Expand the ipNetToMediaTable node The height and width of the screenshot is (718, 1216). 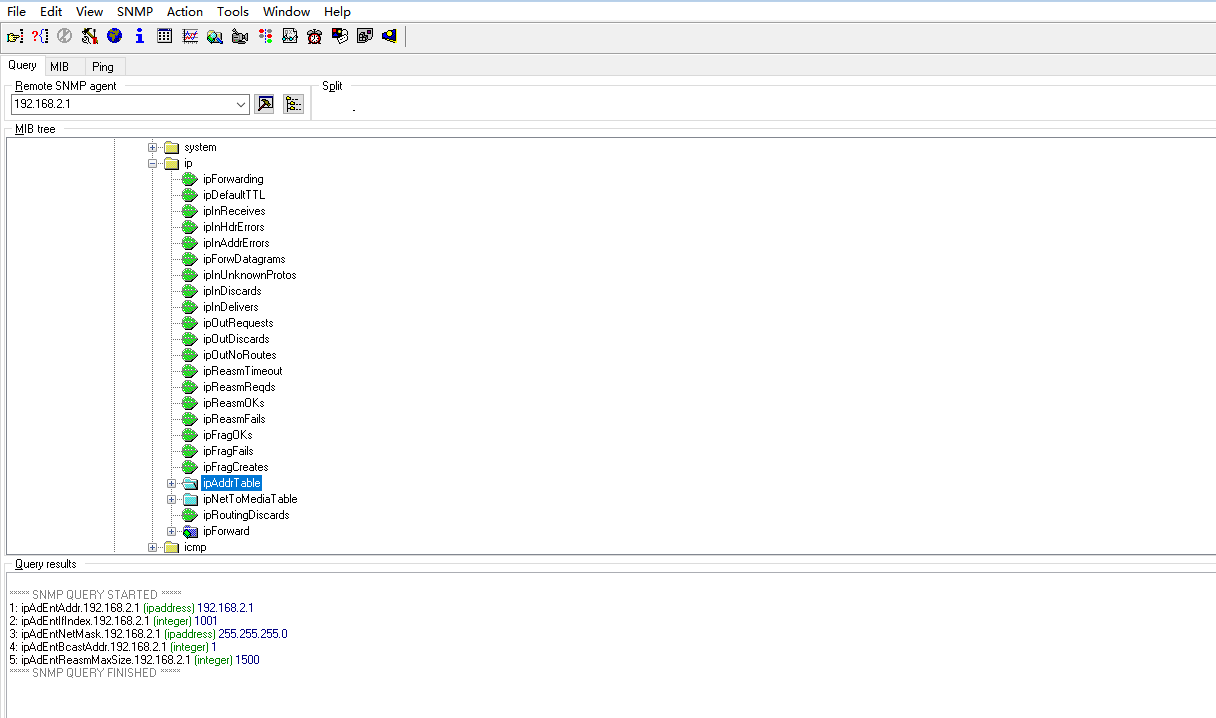click(x=172, y=499)
